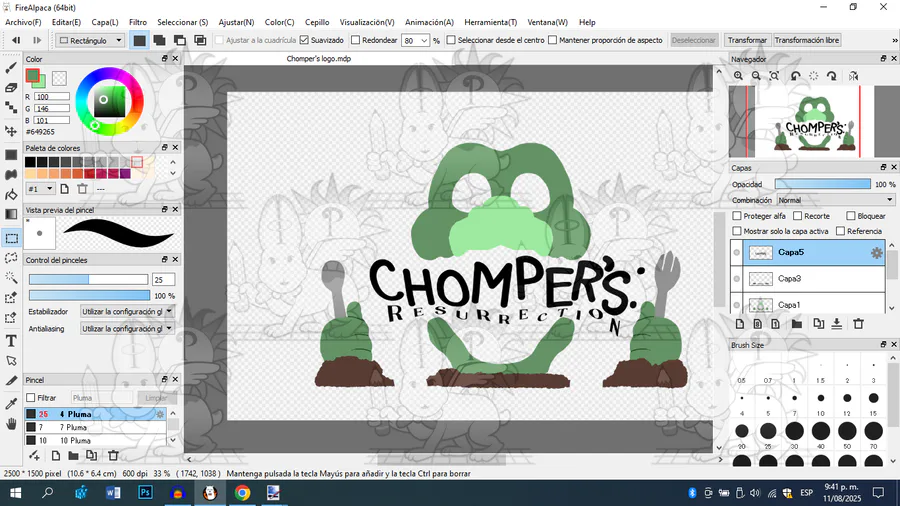Viewport: 900px width, 506px height.
Task: Fit canvas to window in Navigator
Action: [774, 76]
